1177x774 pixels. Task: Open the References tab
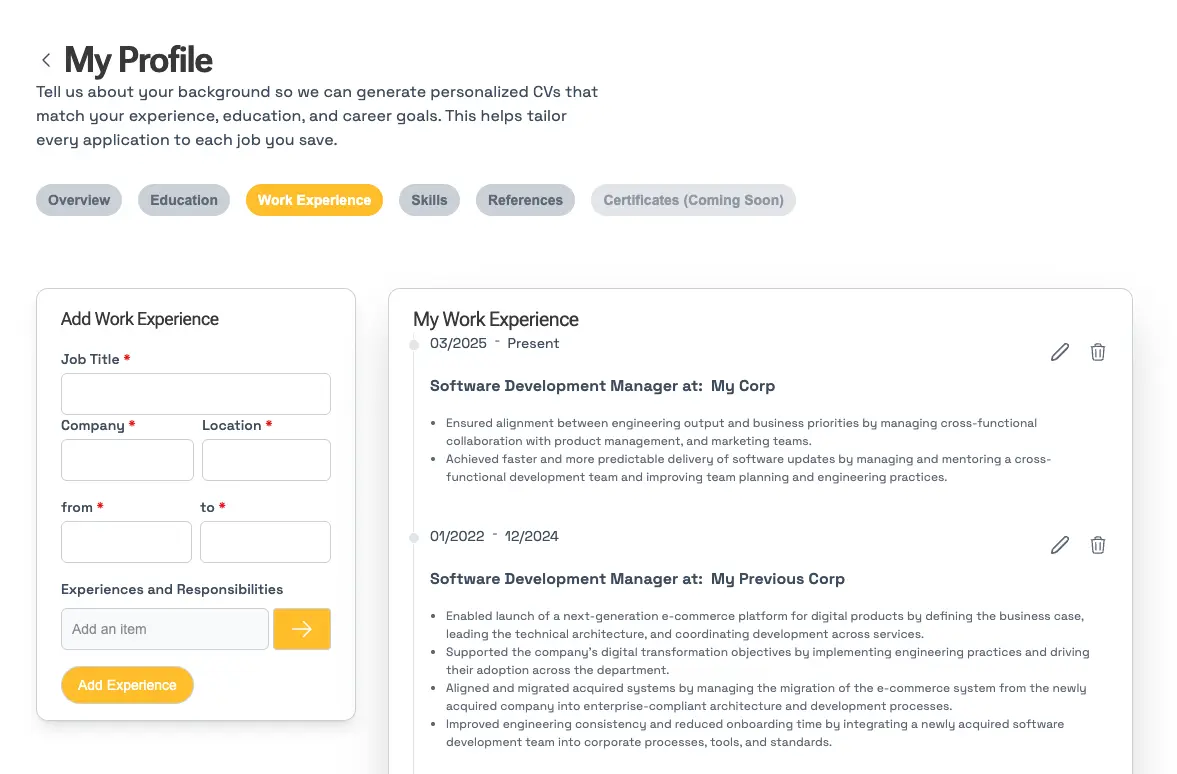525,200
